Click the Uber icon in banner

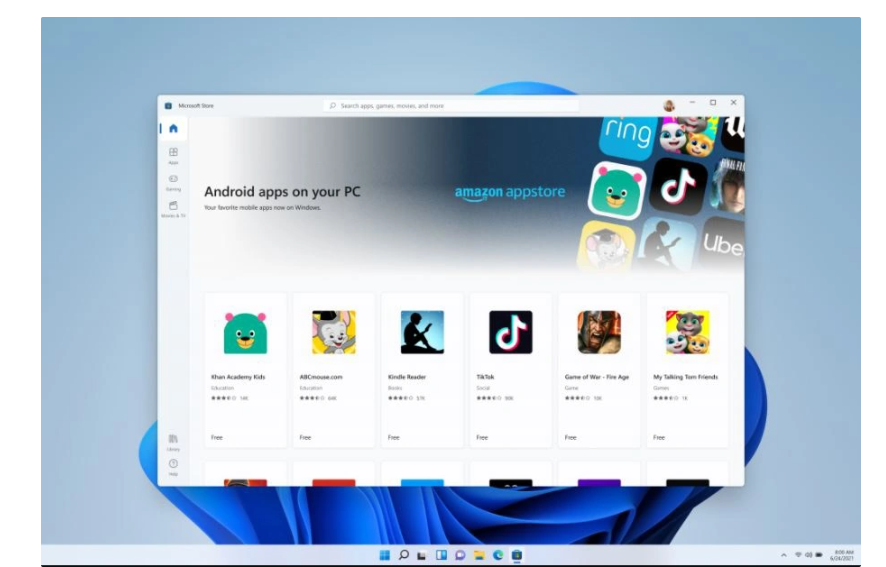tap(723, 244)
